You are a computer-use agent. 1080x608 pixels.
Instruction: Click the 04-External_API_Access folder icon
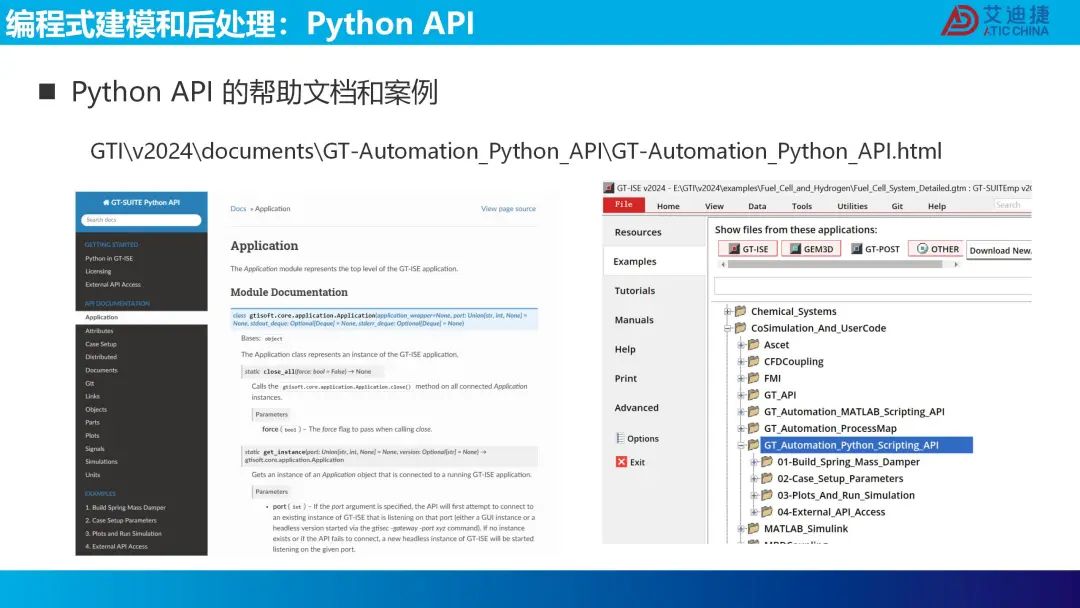point(767,512)
